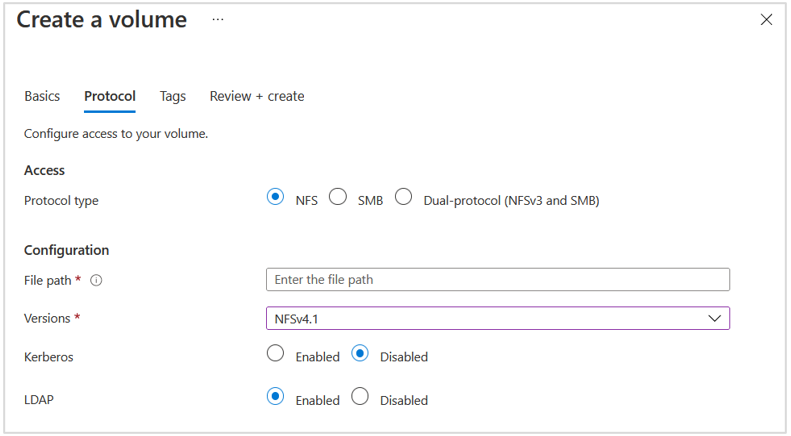
Task: Select the SMB protocol type
Action: (338, 198)
